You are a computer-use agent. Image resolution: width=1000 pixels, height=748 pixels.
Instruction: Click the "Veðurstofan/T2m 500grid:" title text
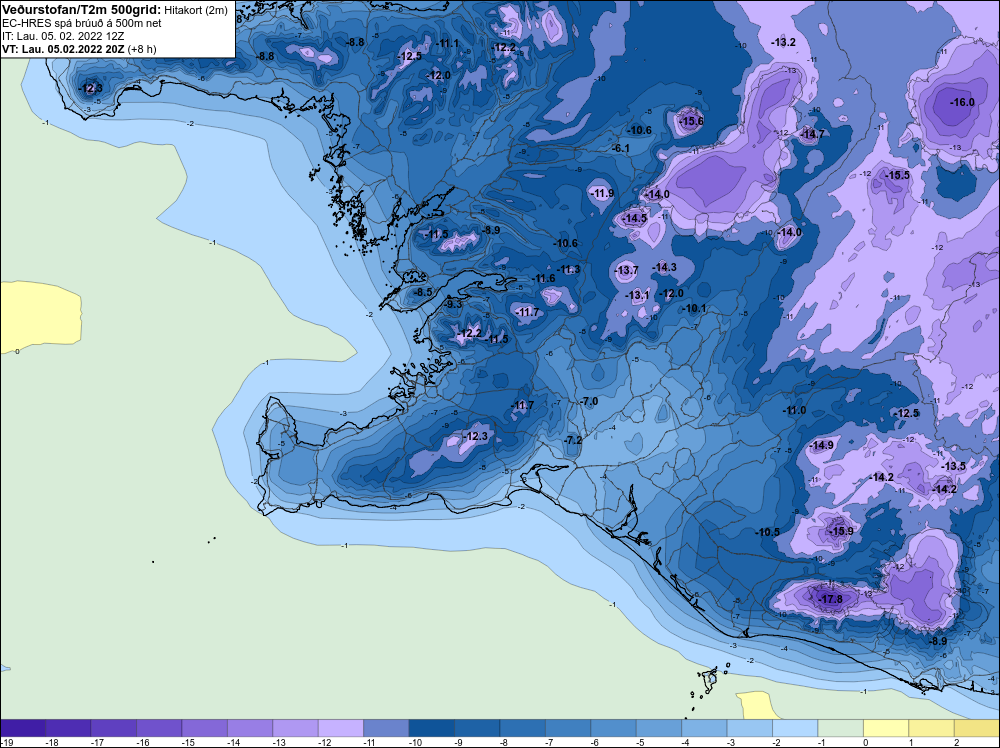[x=82, y=10]
